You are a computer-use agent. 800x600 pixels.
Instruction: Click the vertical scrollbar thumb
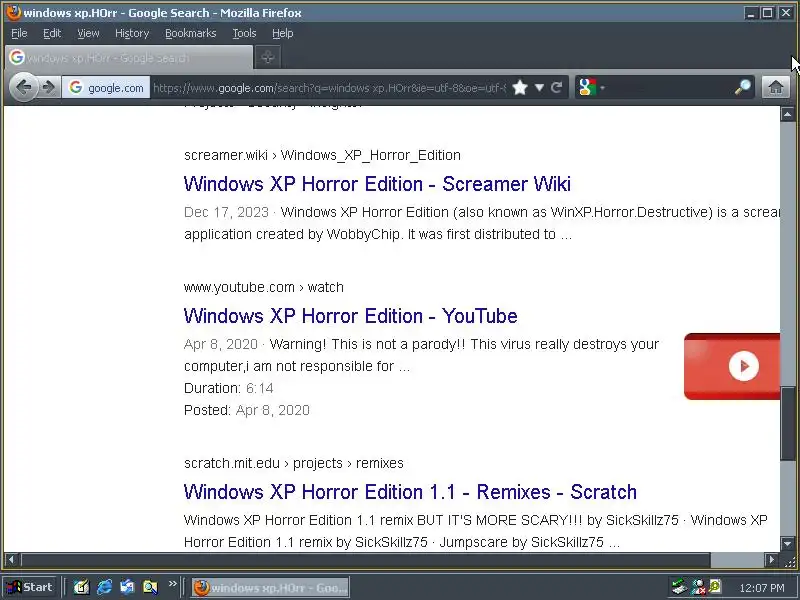tap(787, 424)
